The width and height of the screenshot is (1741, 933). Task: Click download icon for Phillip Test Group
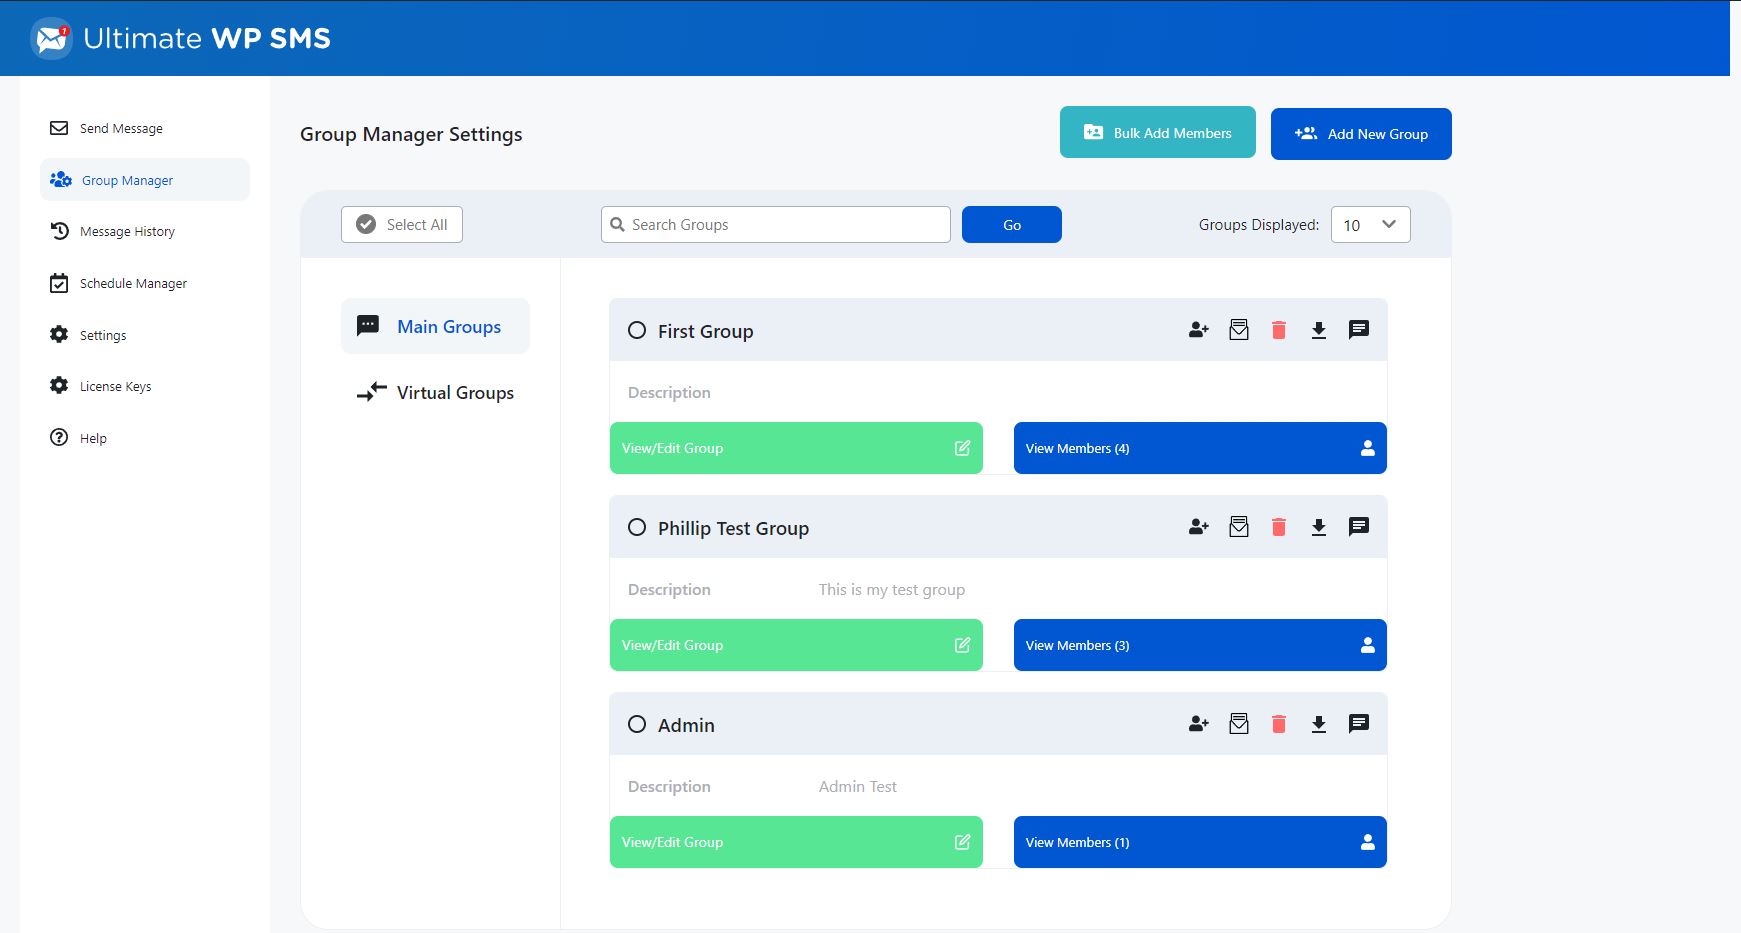[1318, 527]
